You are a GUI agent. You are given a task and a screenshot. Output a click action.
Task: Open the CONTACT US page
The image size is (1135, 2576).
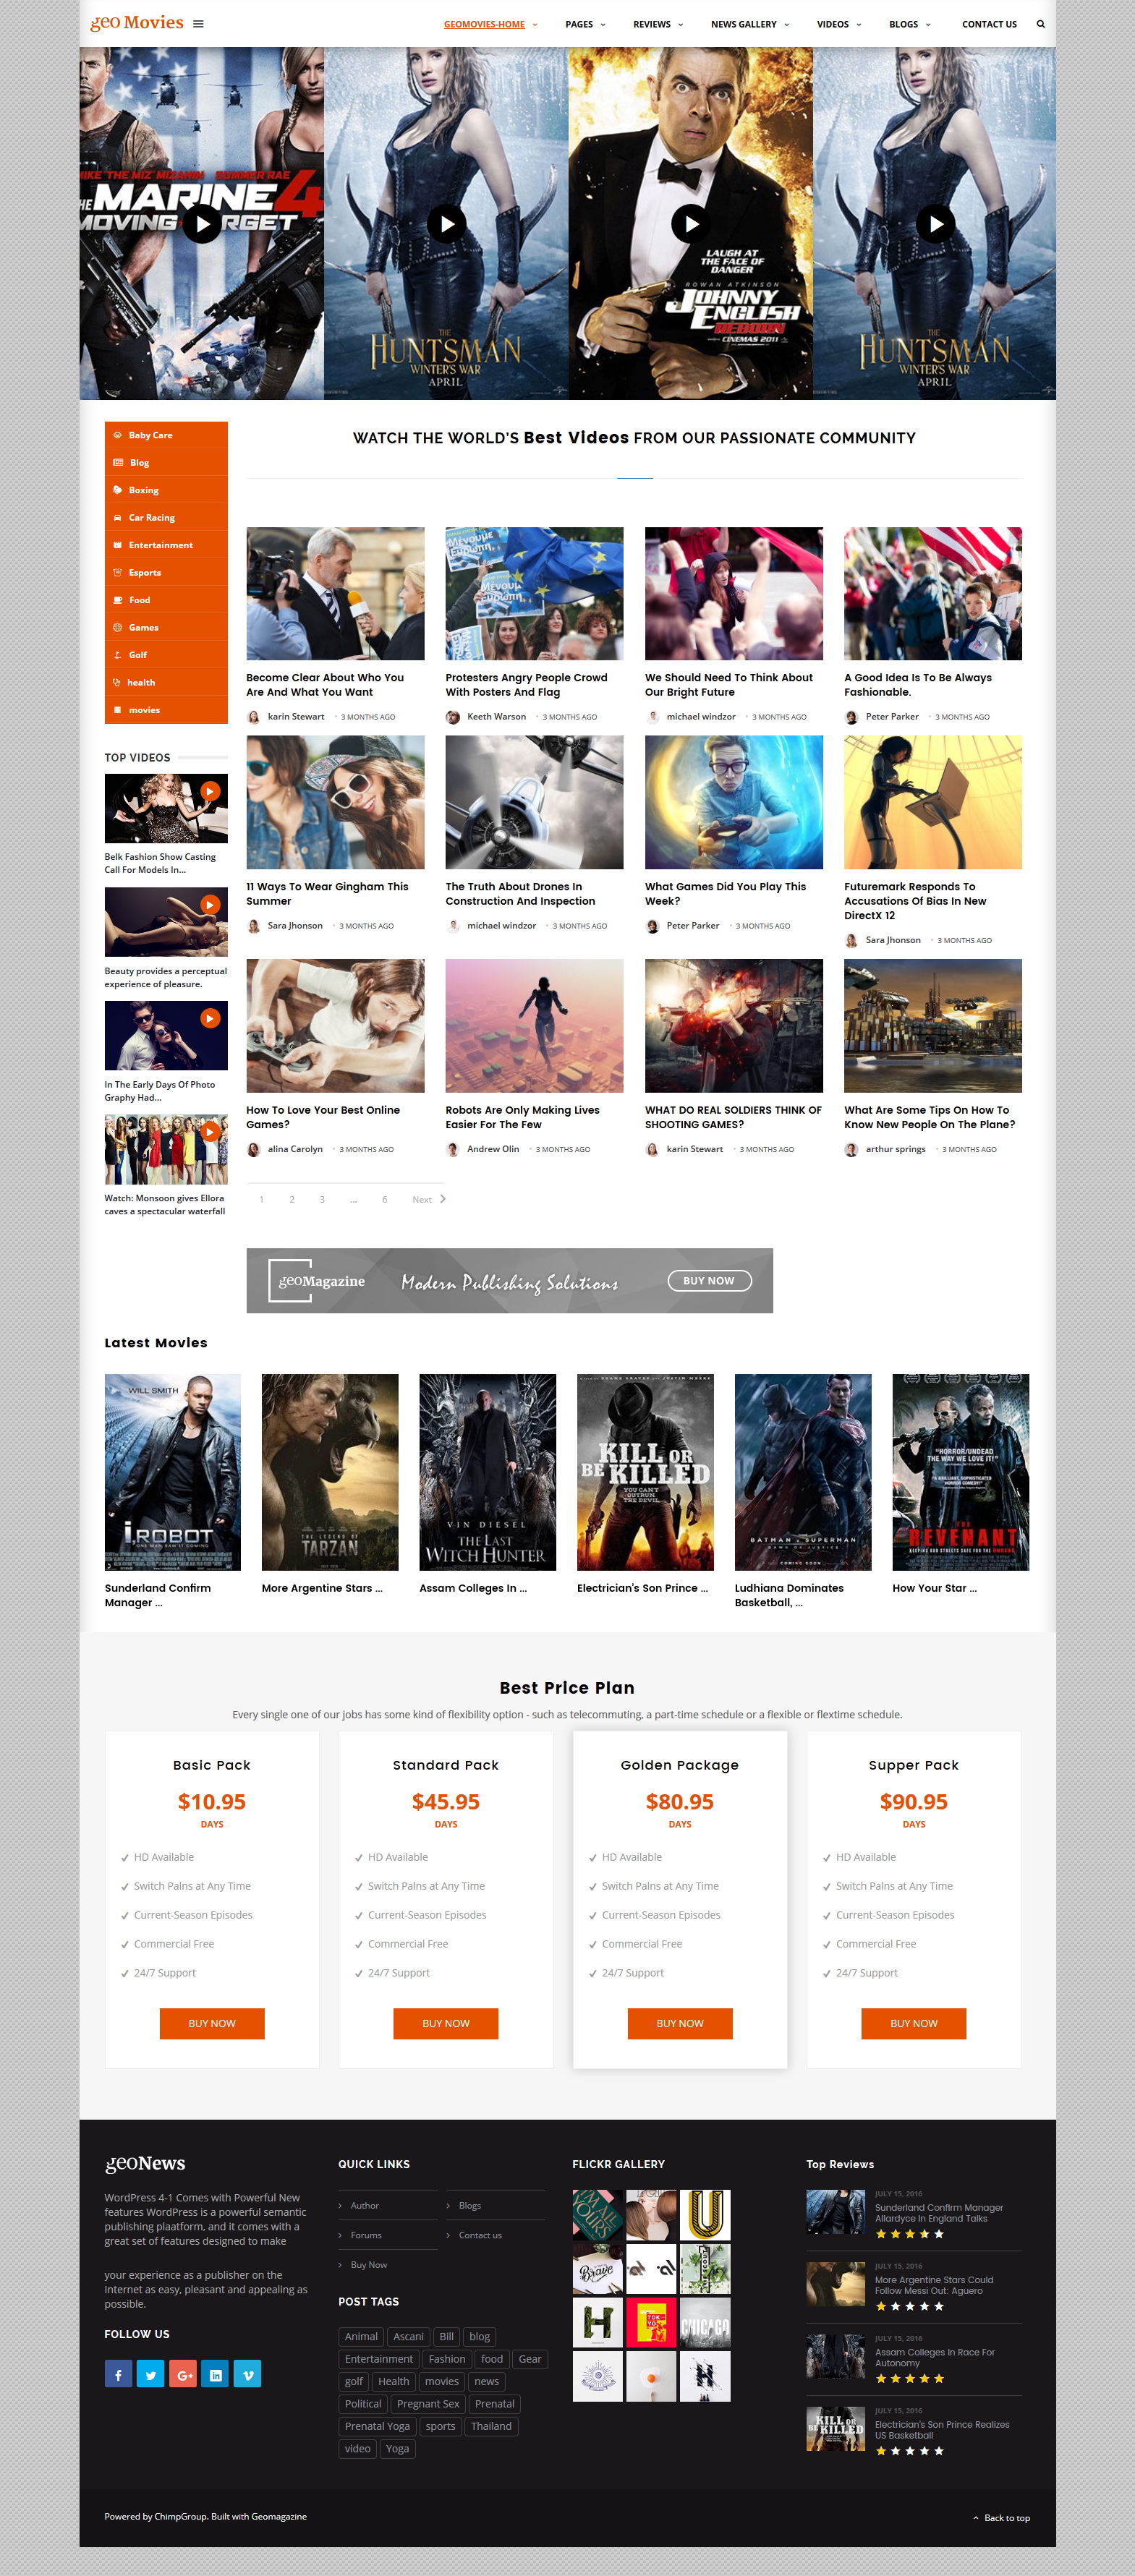(x=989, y=24)
